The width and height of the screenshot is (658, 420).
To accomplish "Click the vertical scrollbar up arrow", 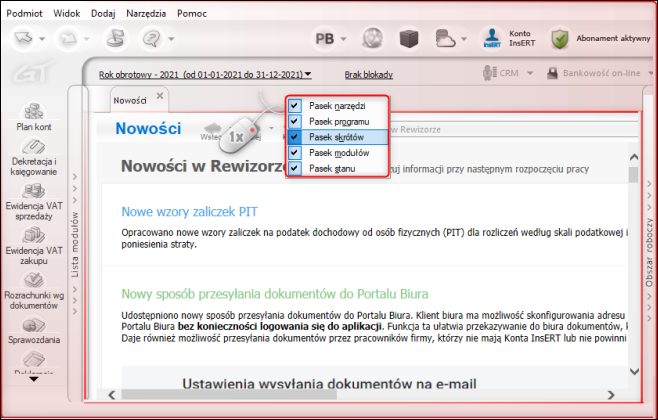I will tap(634, 157).
